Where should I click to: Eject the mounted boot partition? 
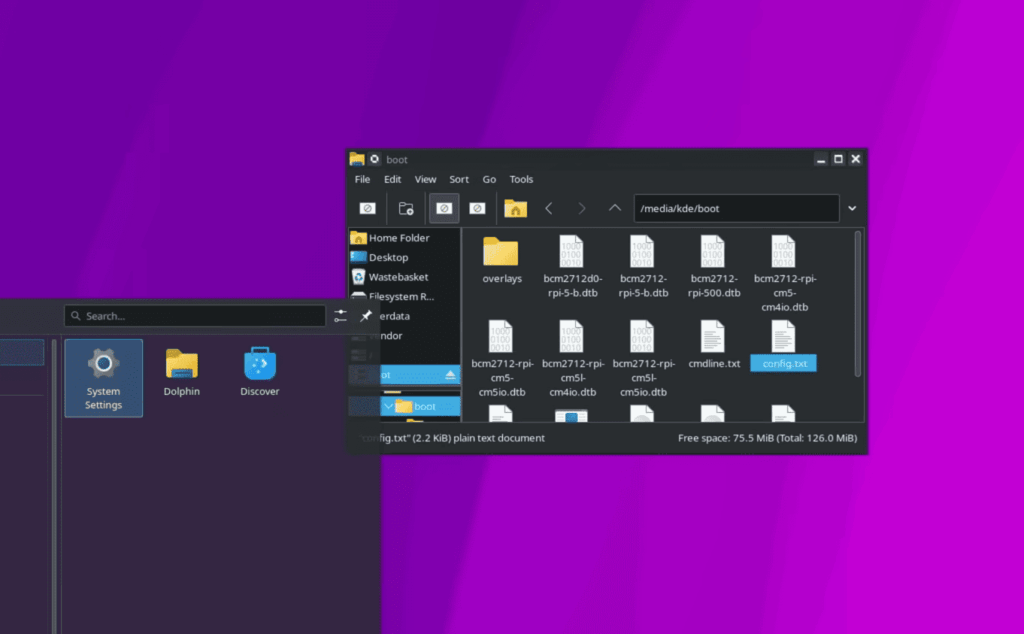[452, 377]
